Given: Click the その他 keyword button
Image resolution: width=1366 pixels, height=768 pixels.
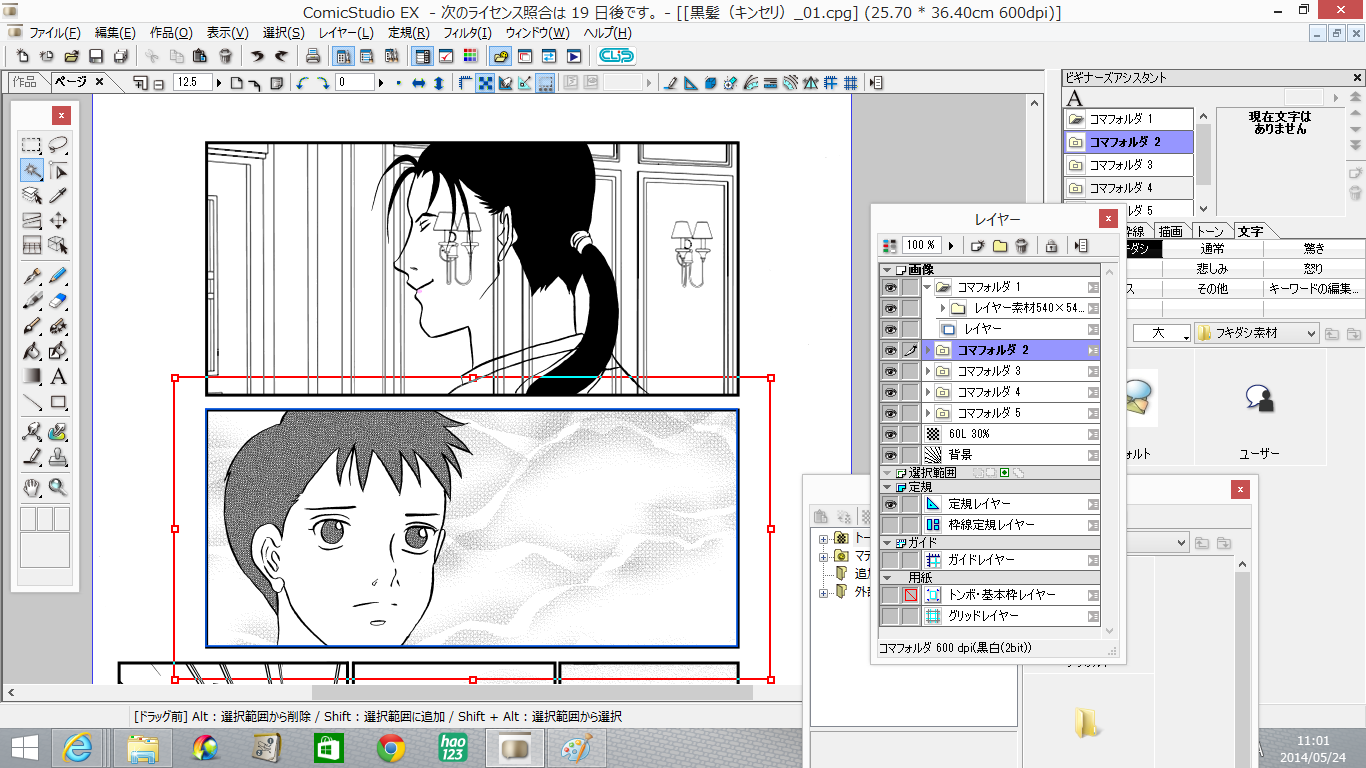Looking at the screenshot, I should pyautogui.click(x=1212, y=288).
